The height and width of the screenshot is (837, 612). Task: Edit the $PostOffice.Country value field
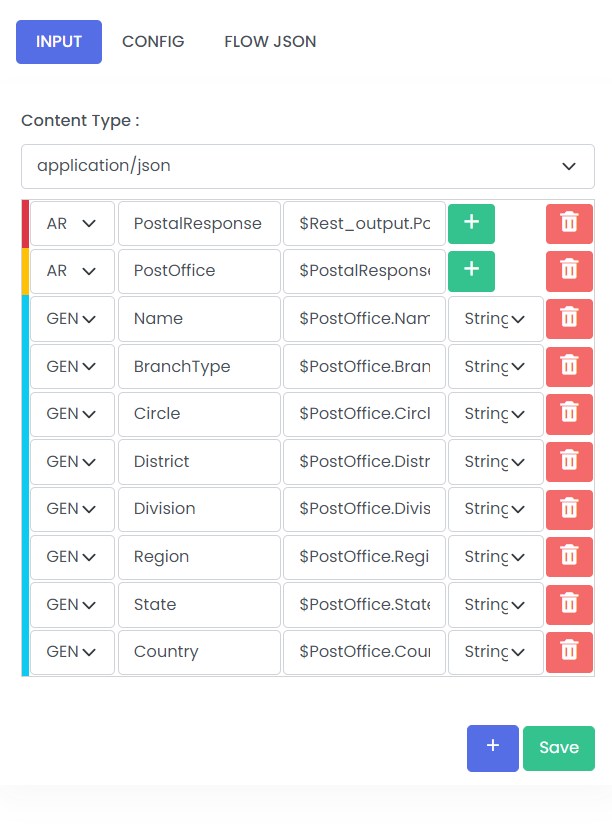coord(364,652)
